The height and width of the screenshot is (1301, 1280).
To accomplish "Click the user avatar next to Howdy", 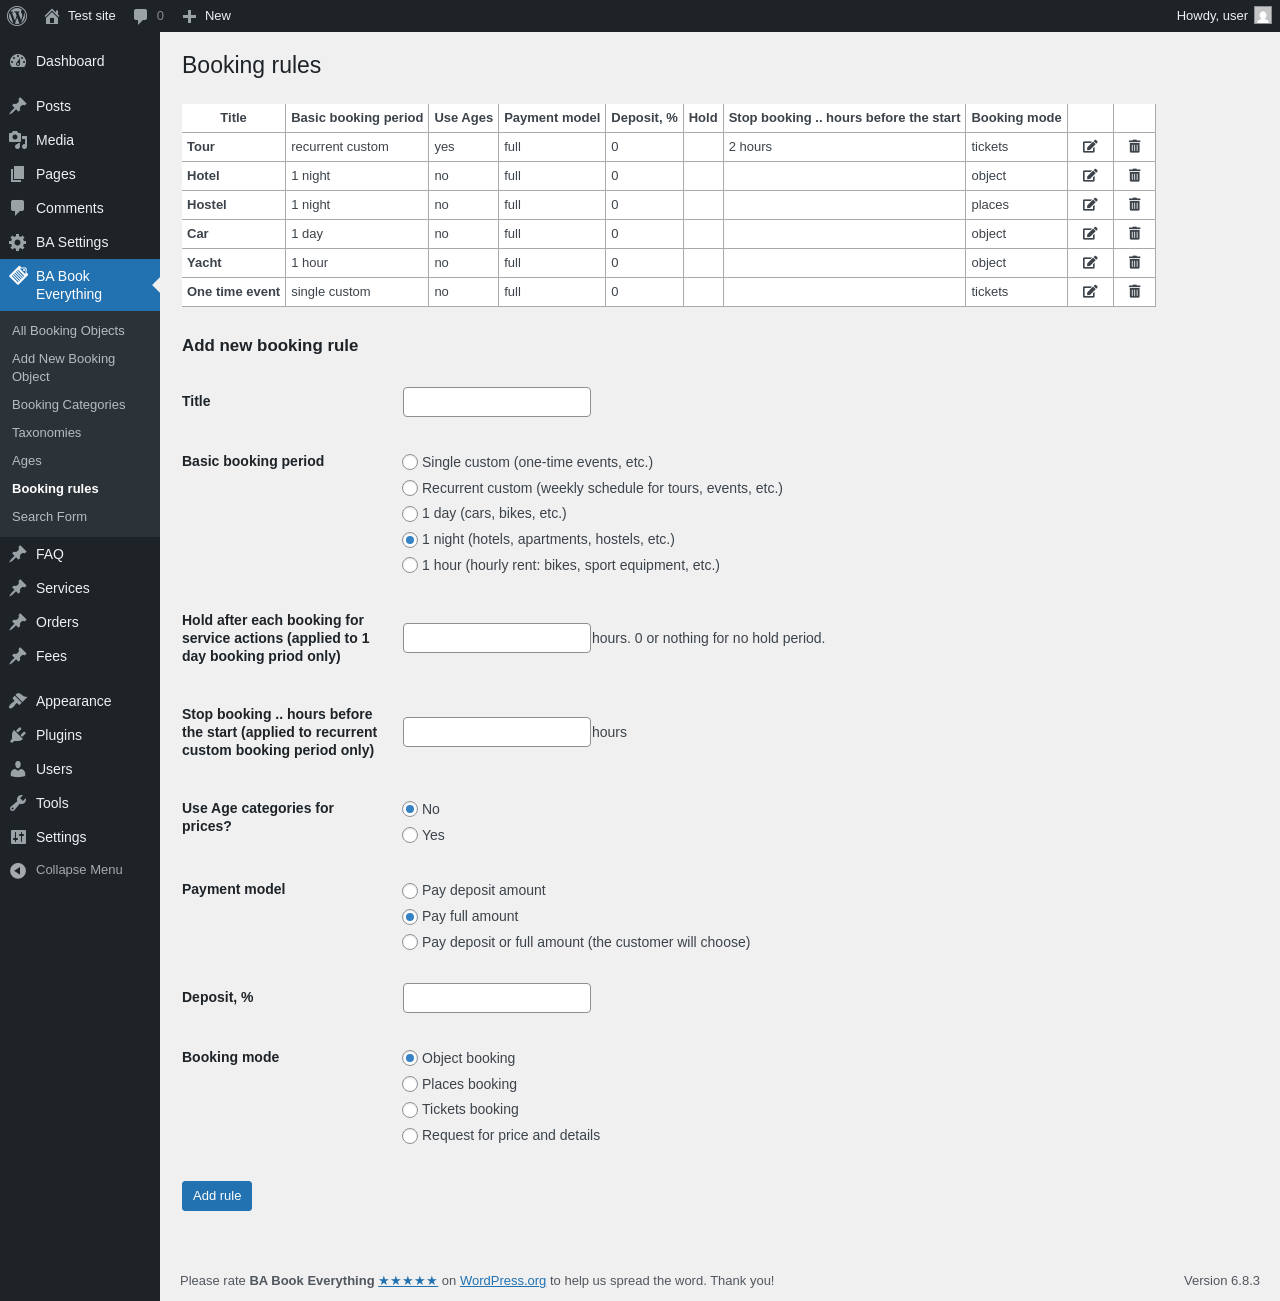I will pyautogui.click(x=1263, y=16).
